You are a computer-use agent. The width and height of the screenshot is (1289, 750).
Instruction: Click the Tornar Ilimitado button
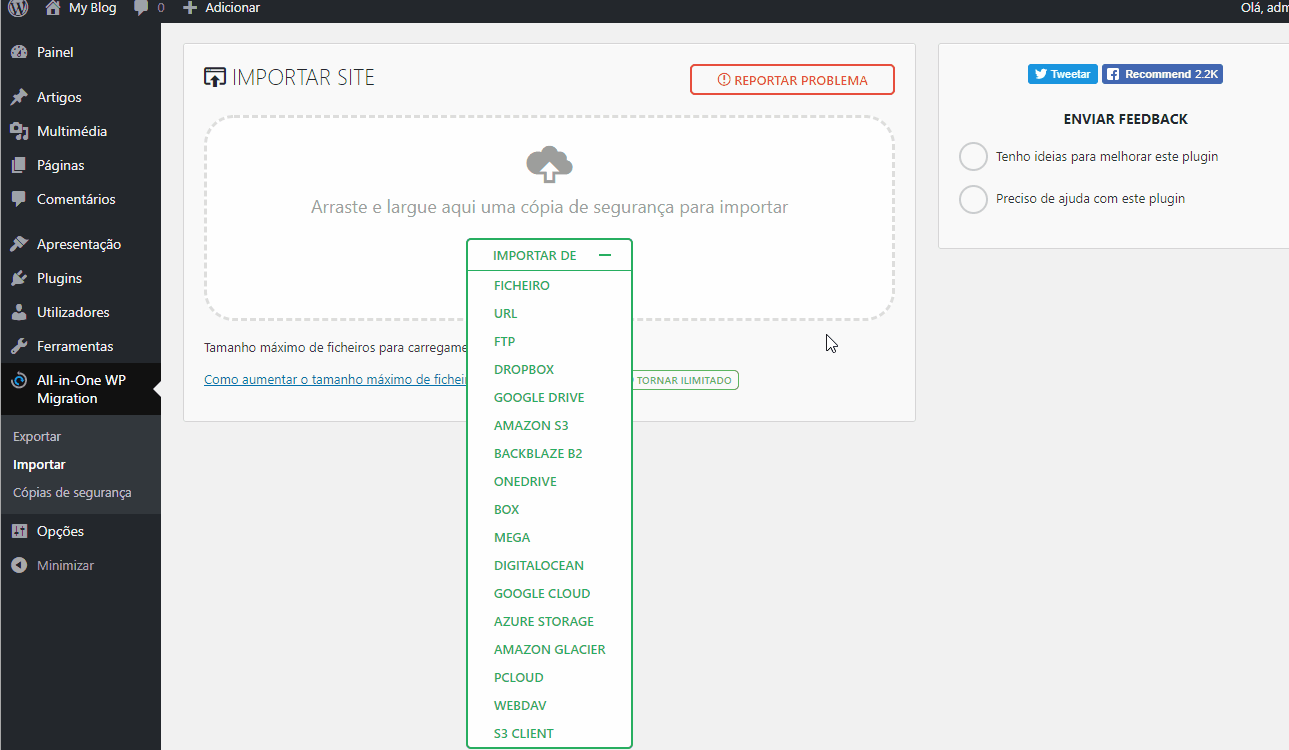[x=685, y=380]
